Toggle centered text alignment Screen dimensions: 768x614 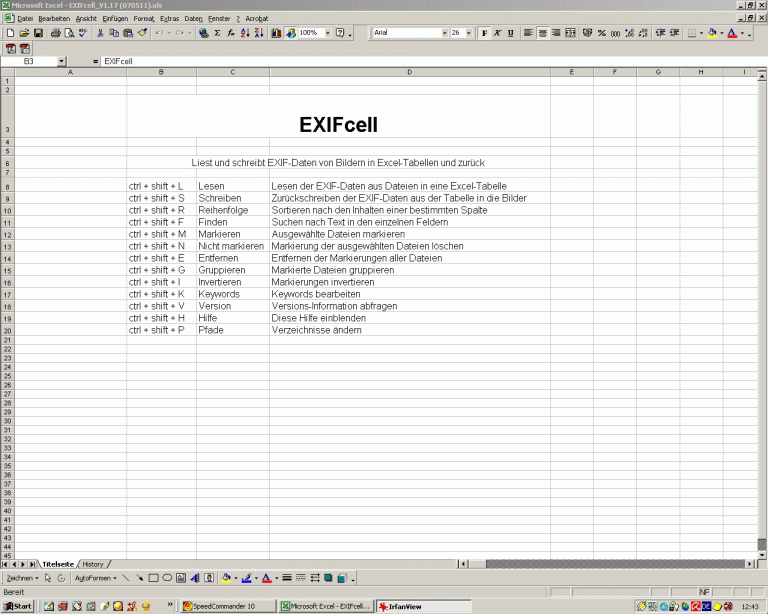click(x=543, y=33)
